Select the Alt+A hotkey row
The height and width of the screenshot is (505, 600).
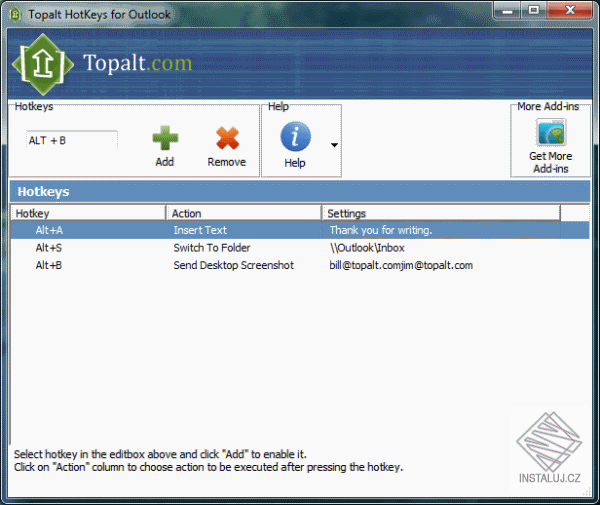(300, 230)
